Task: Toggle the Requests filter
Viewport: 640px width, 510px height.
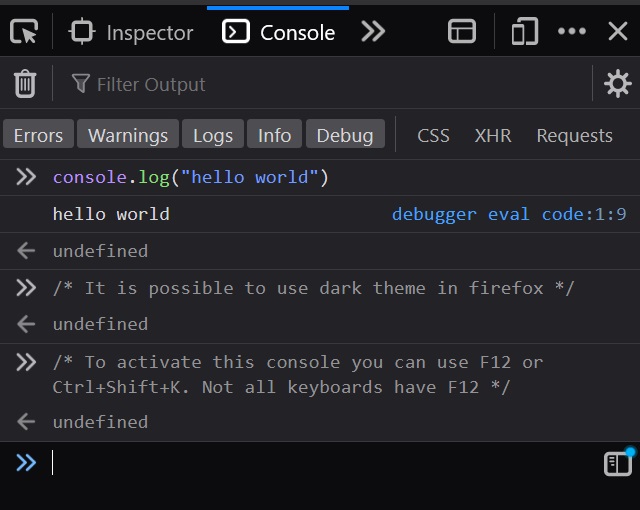Action: 574,135
